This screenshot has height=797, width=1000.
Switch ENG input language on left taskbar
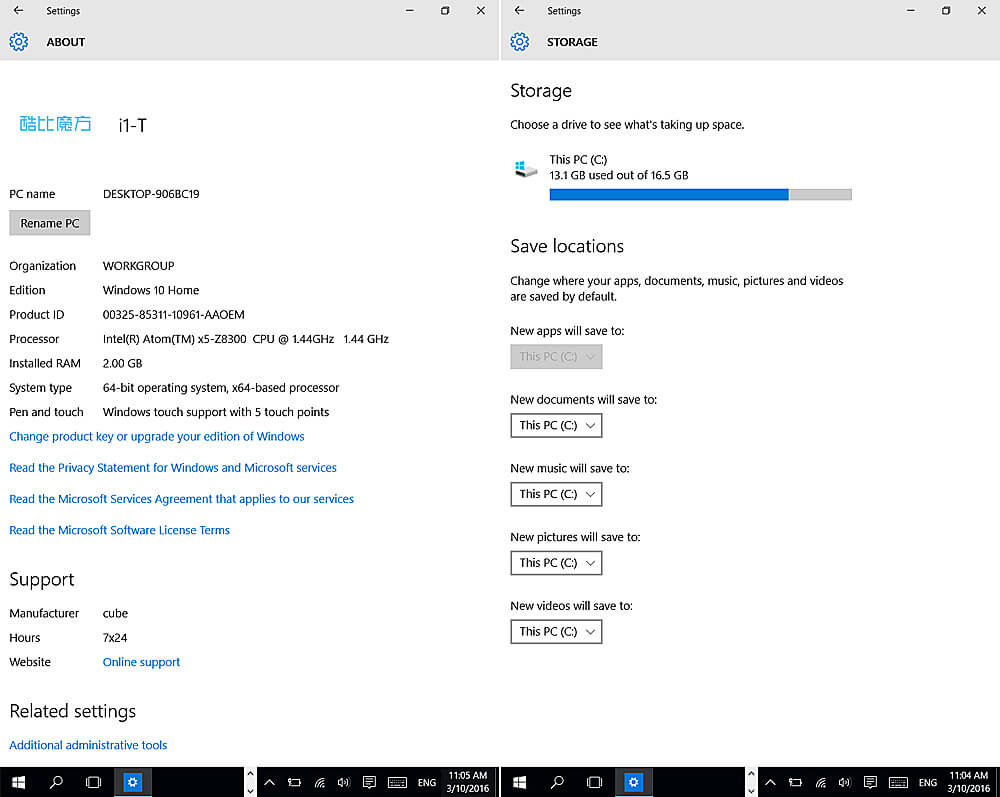[x=427, y=782]
